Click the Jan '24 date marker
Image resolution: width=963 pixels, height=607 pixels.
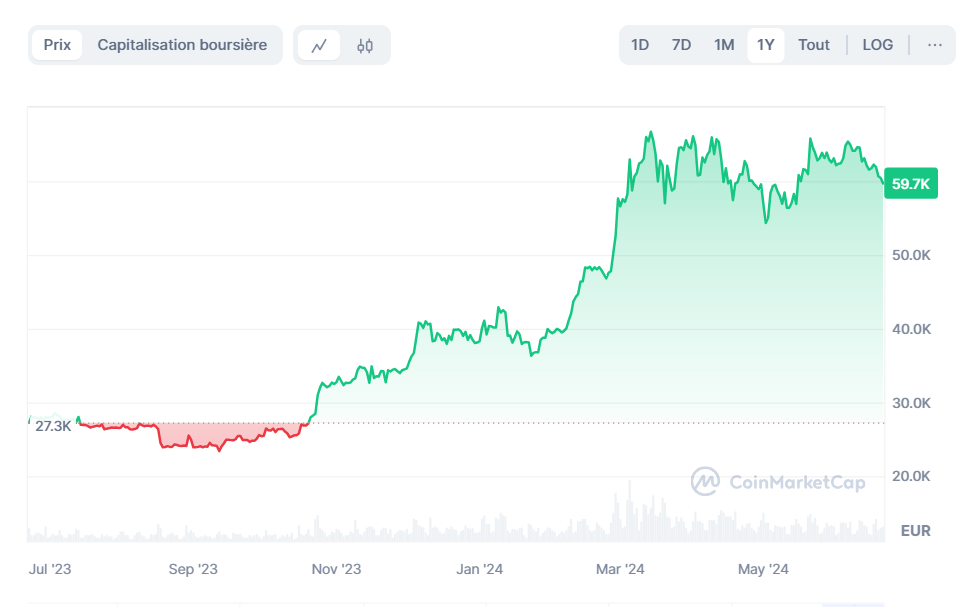[x=479, y=570]
